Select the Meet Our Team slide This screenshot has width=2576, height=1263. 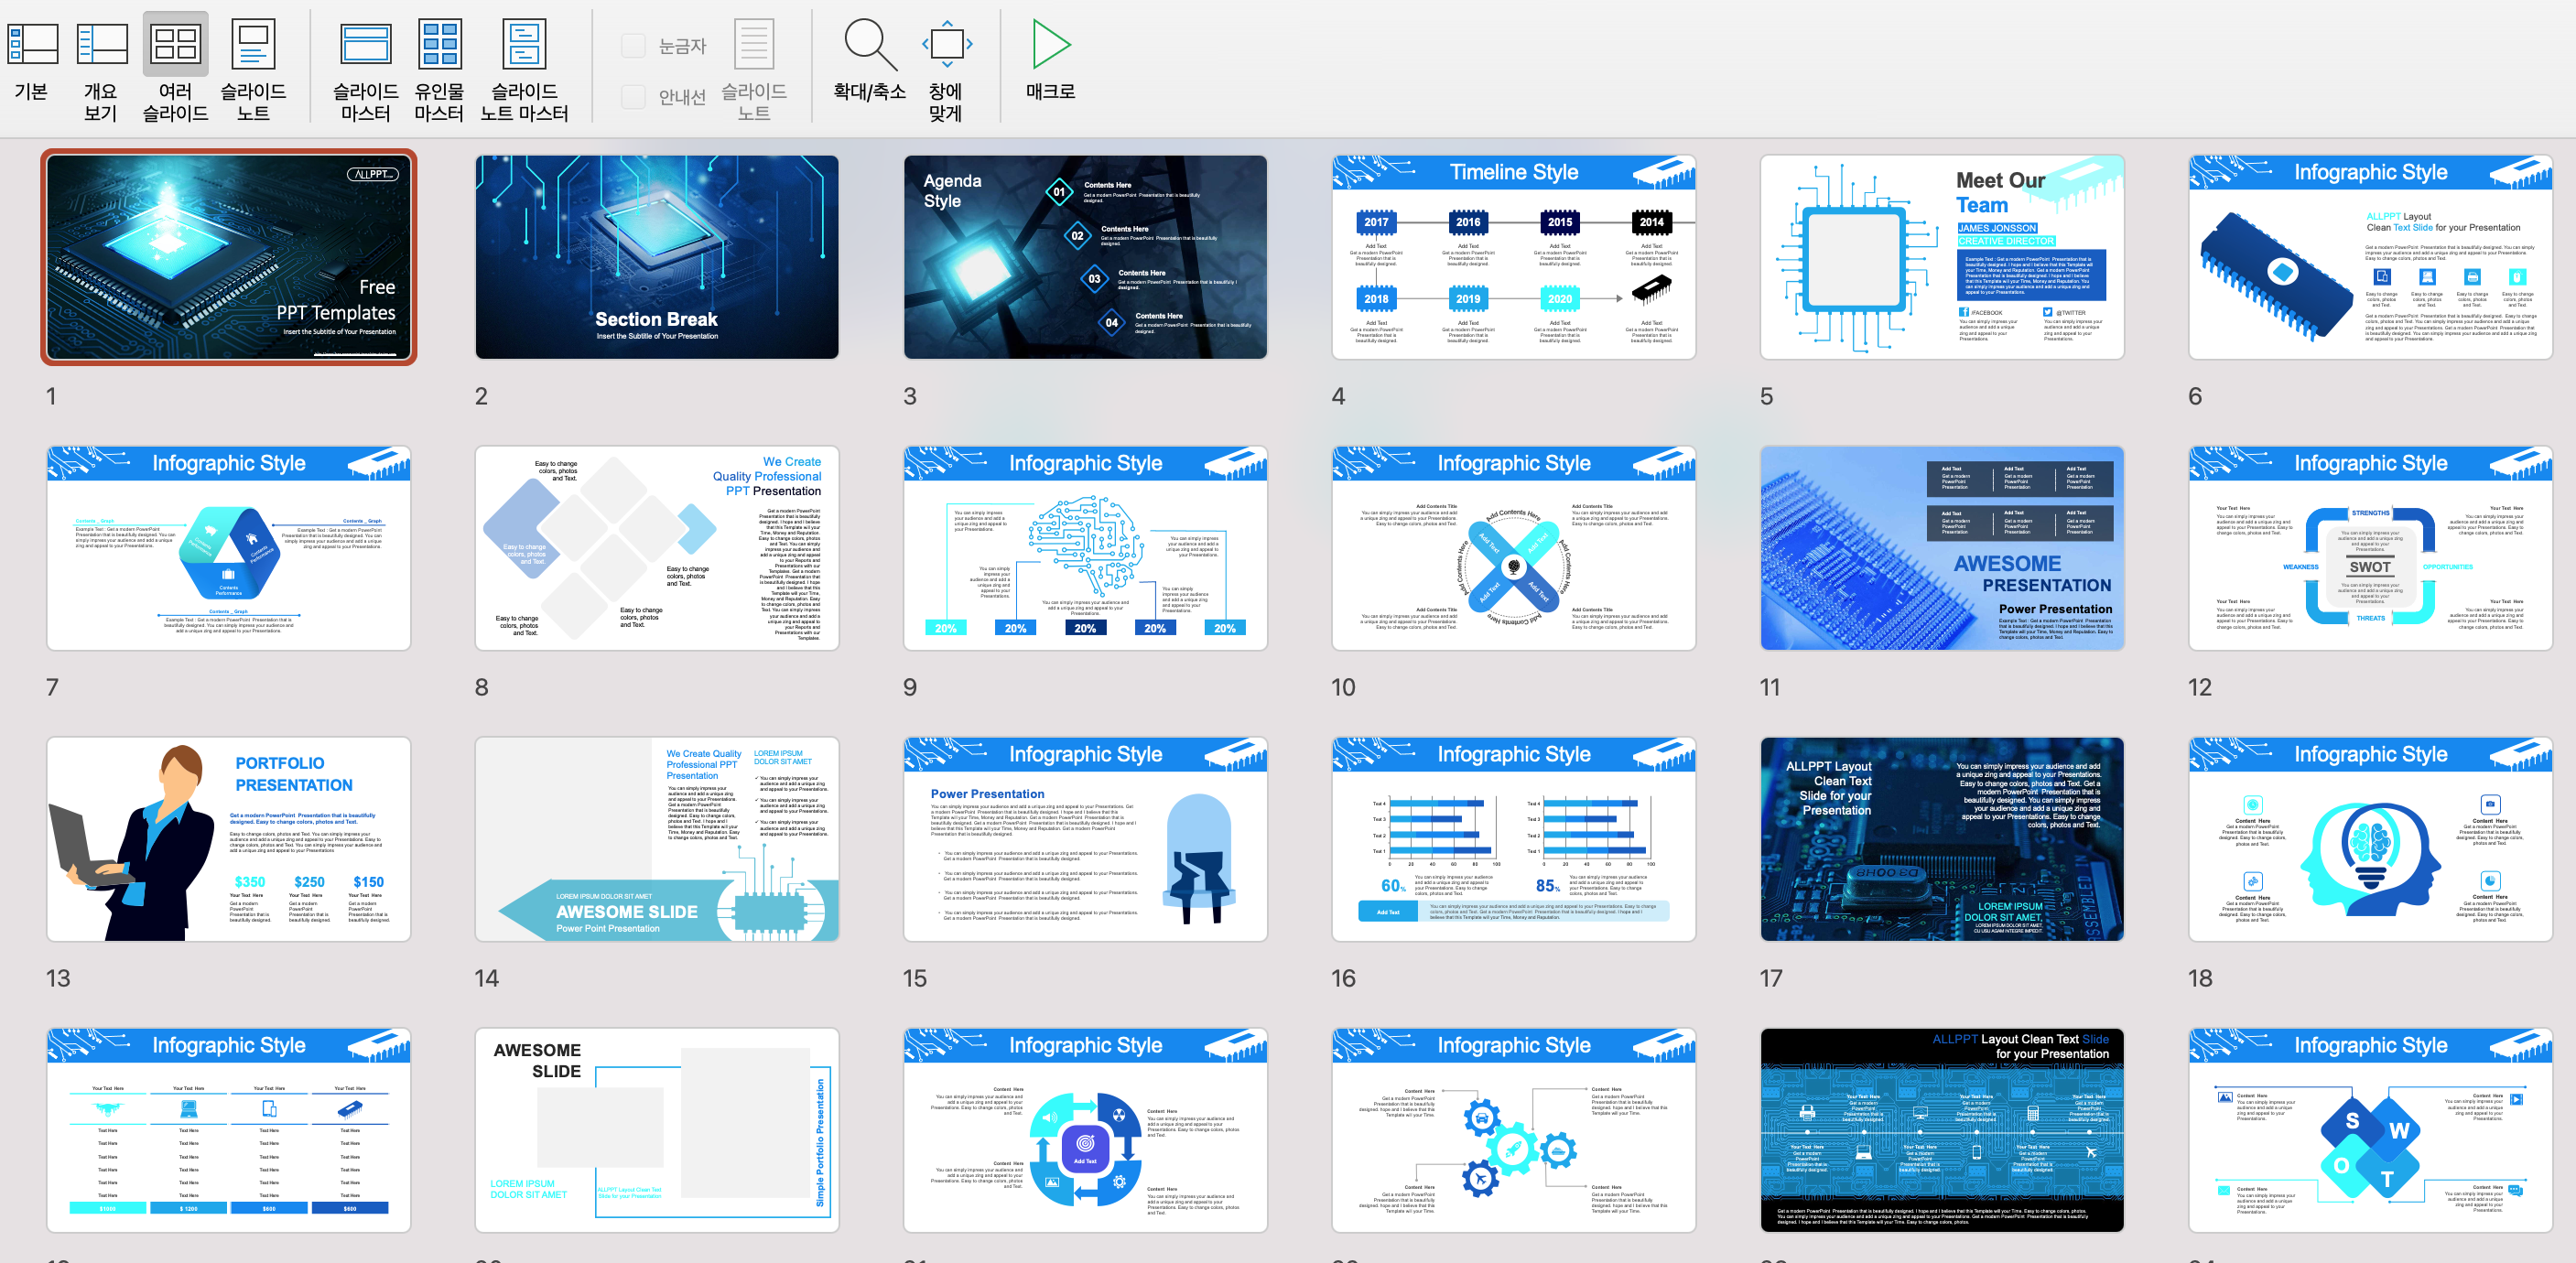coord(1941,257)
